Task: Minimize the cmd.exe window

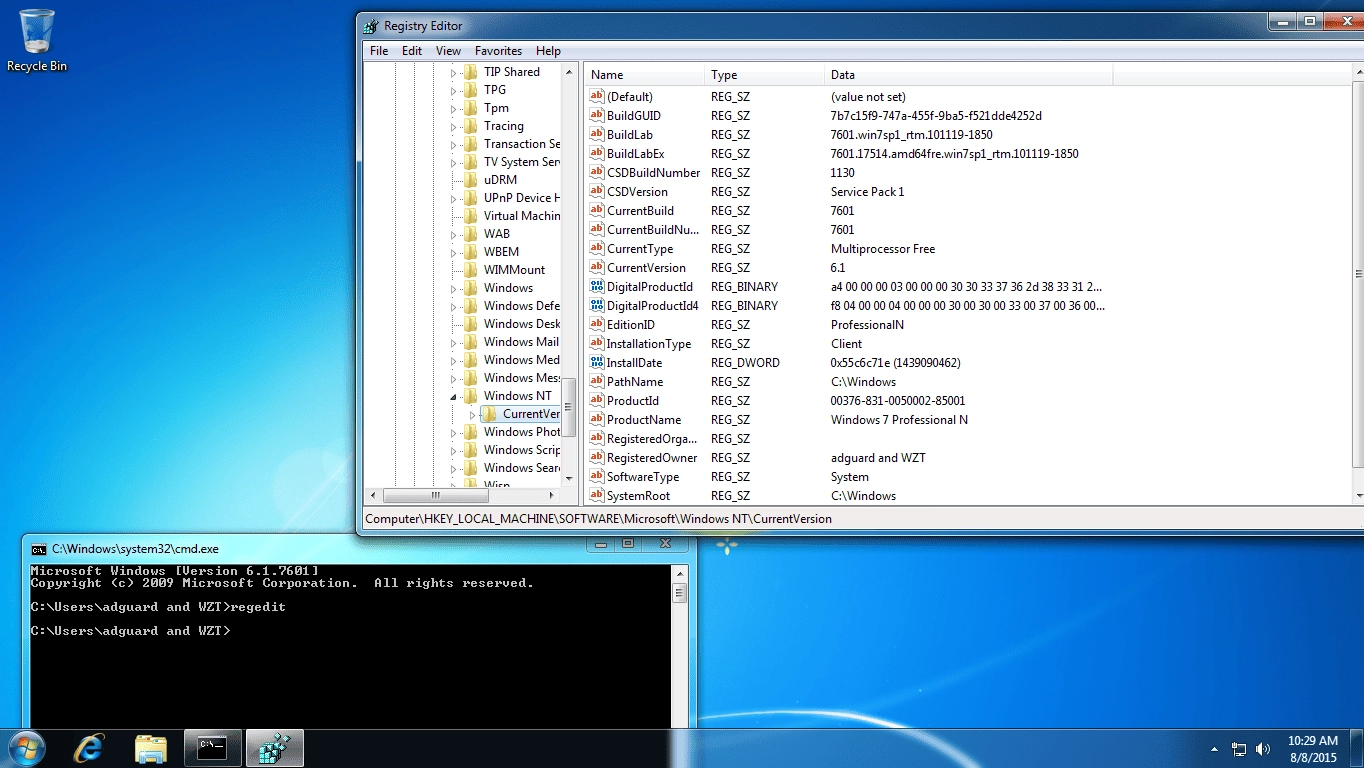Action: click(x=599, y=544)
